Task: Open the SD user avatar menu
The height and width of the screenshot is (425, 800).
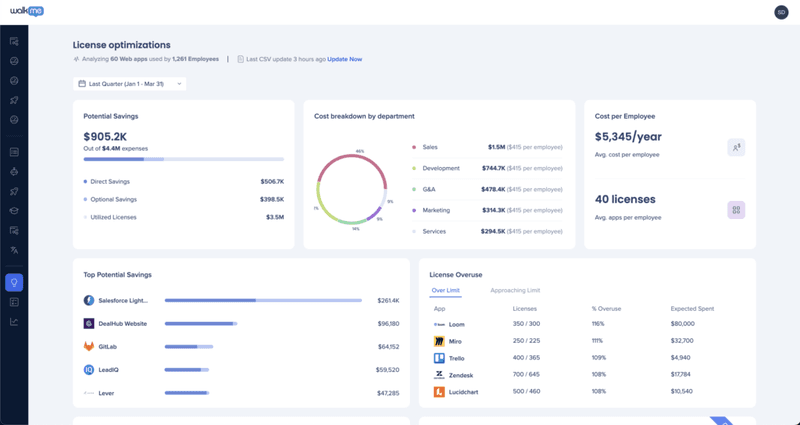Action: 781,12
